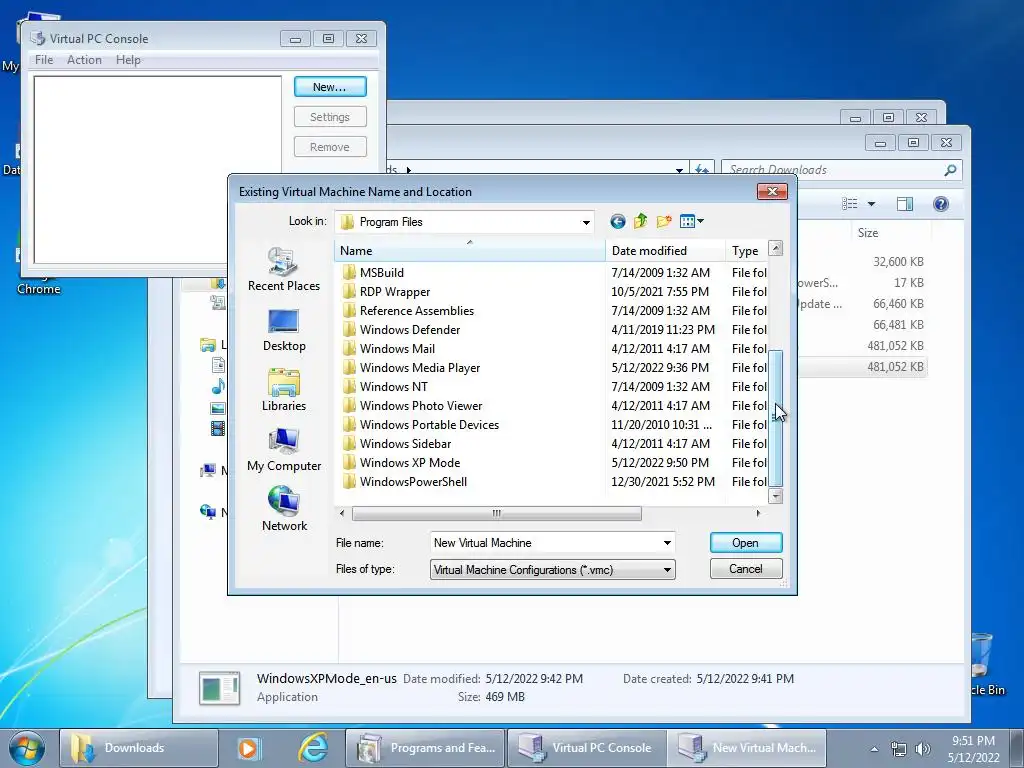Toggle the Explorer preview pane icon
This screenshot has width=1024, height=768.
tap(904, 204)
